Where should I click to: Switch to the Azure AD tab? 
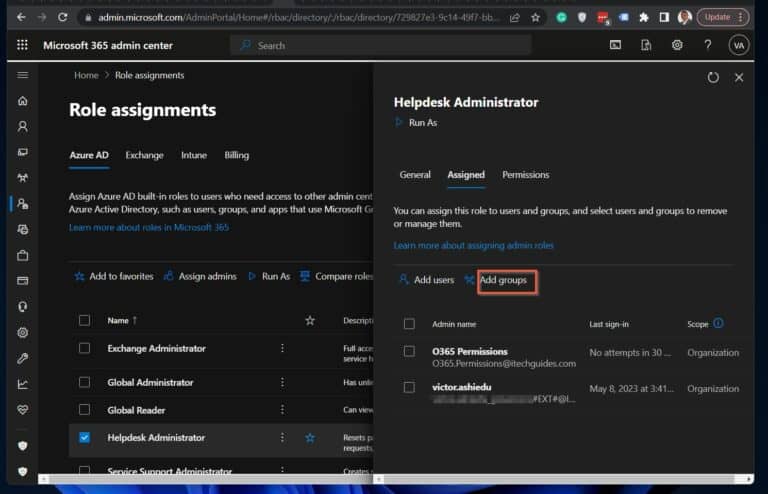pos(89,155)
